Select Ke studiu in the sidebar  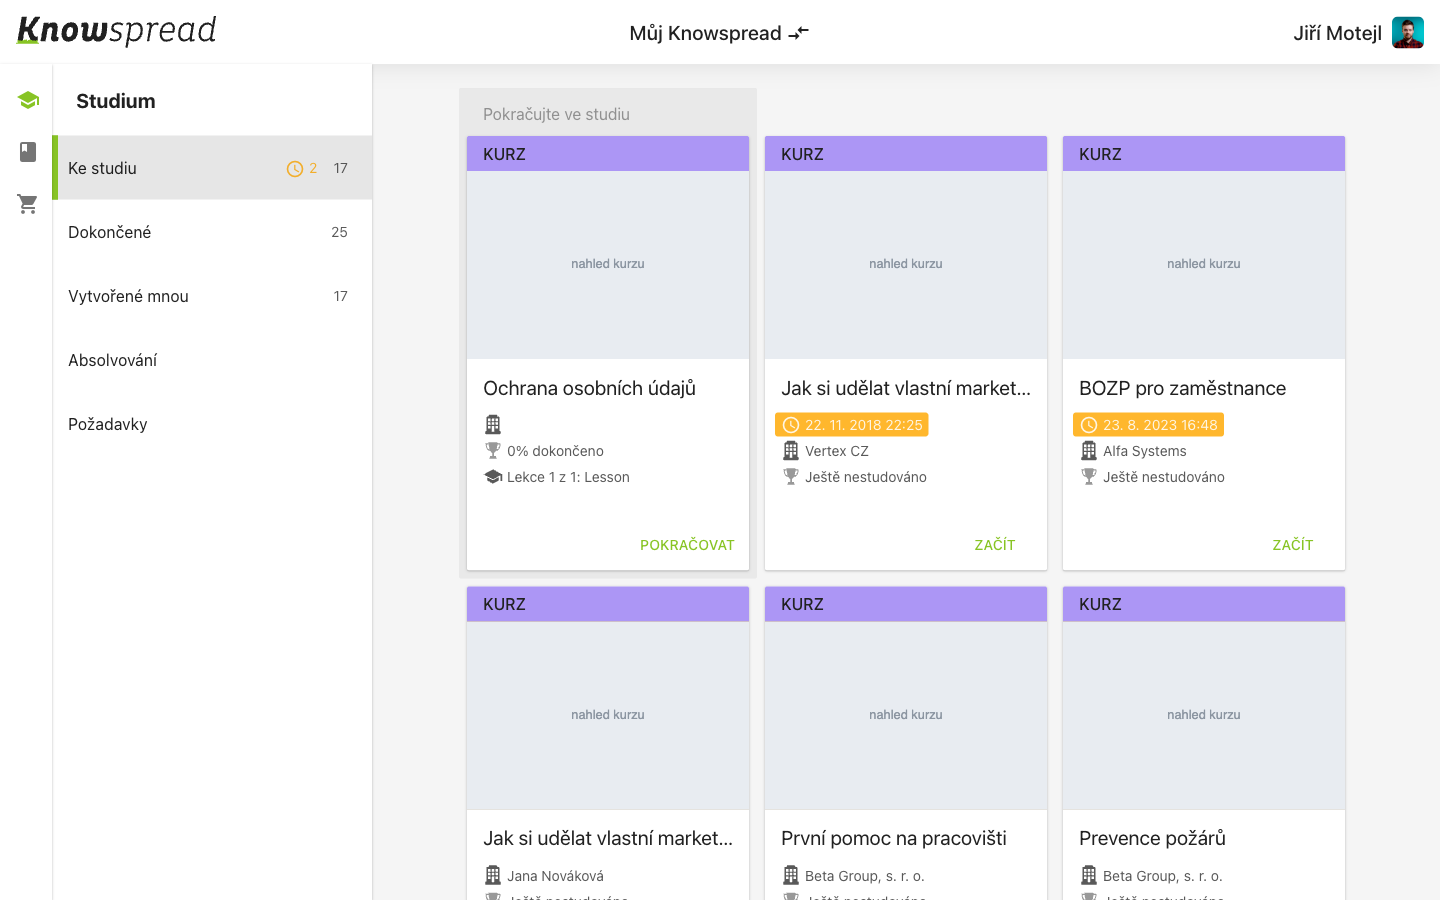tap(212, 168)
